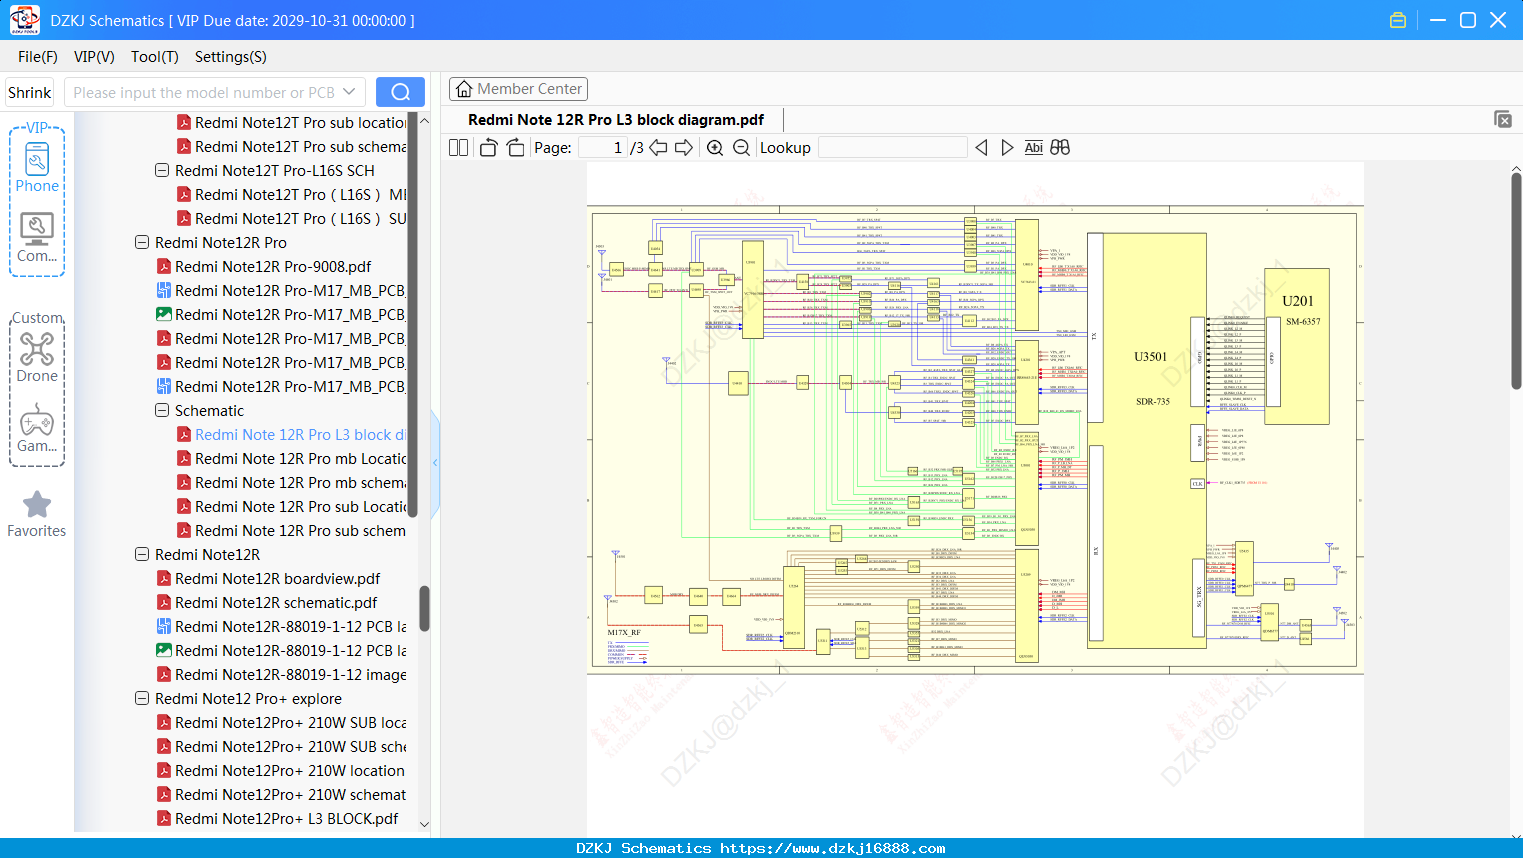Click the PDF viewer vertical scrollbar thumb

pyautogui.click(x=1516, y=280)
